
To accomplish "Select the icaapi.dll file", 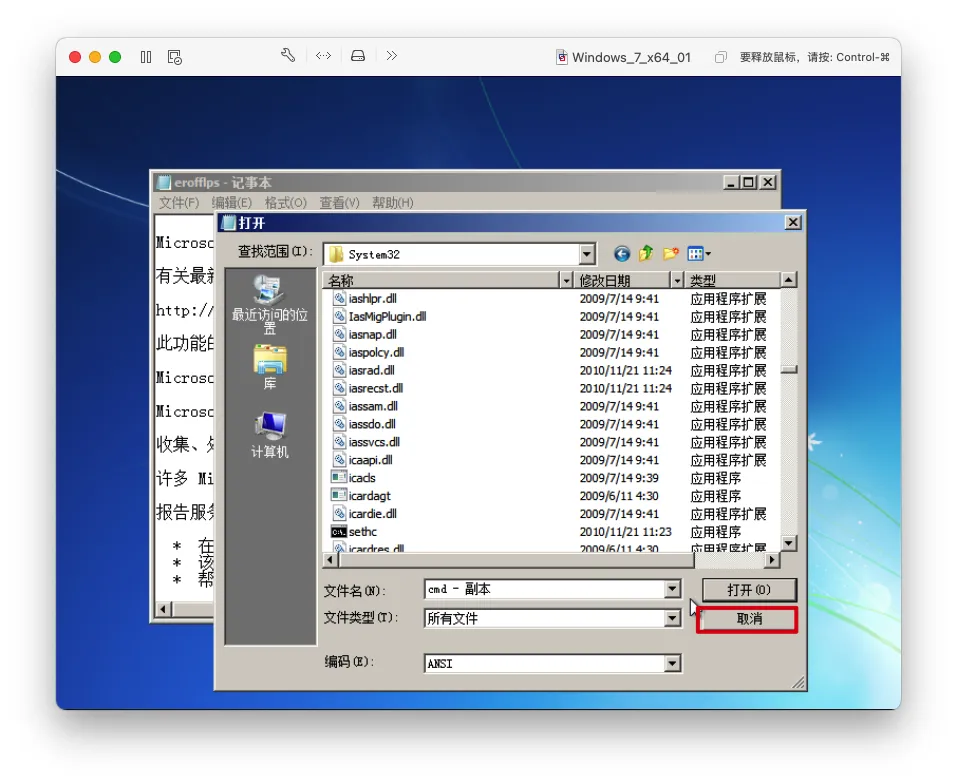I will click(x=370, y=459).
